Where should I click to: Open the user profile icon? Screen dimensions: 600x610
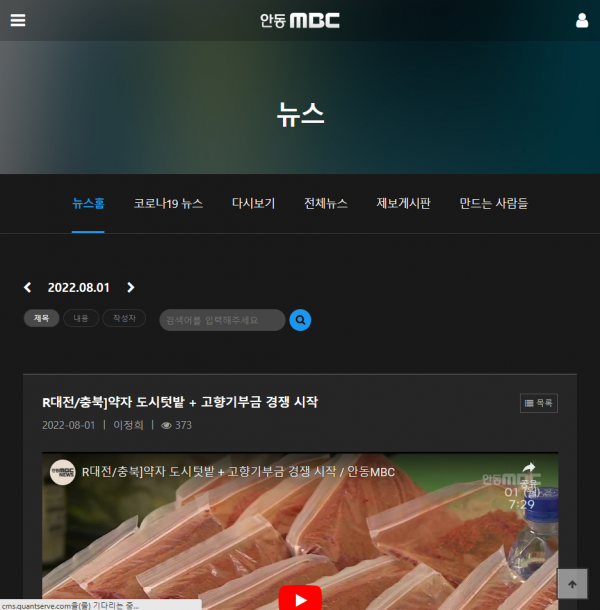[582, 20]
